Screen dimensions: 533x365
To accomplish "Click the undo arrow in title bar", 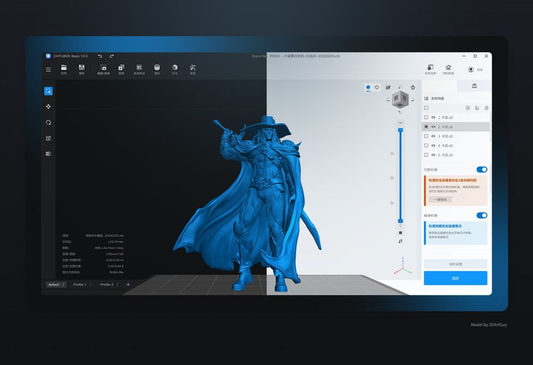I will (100, 56).
